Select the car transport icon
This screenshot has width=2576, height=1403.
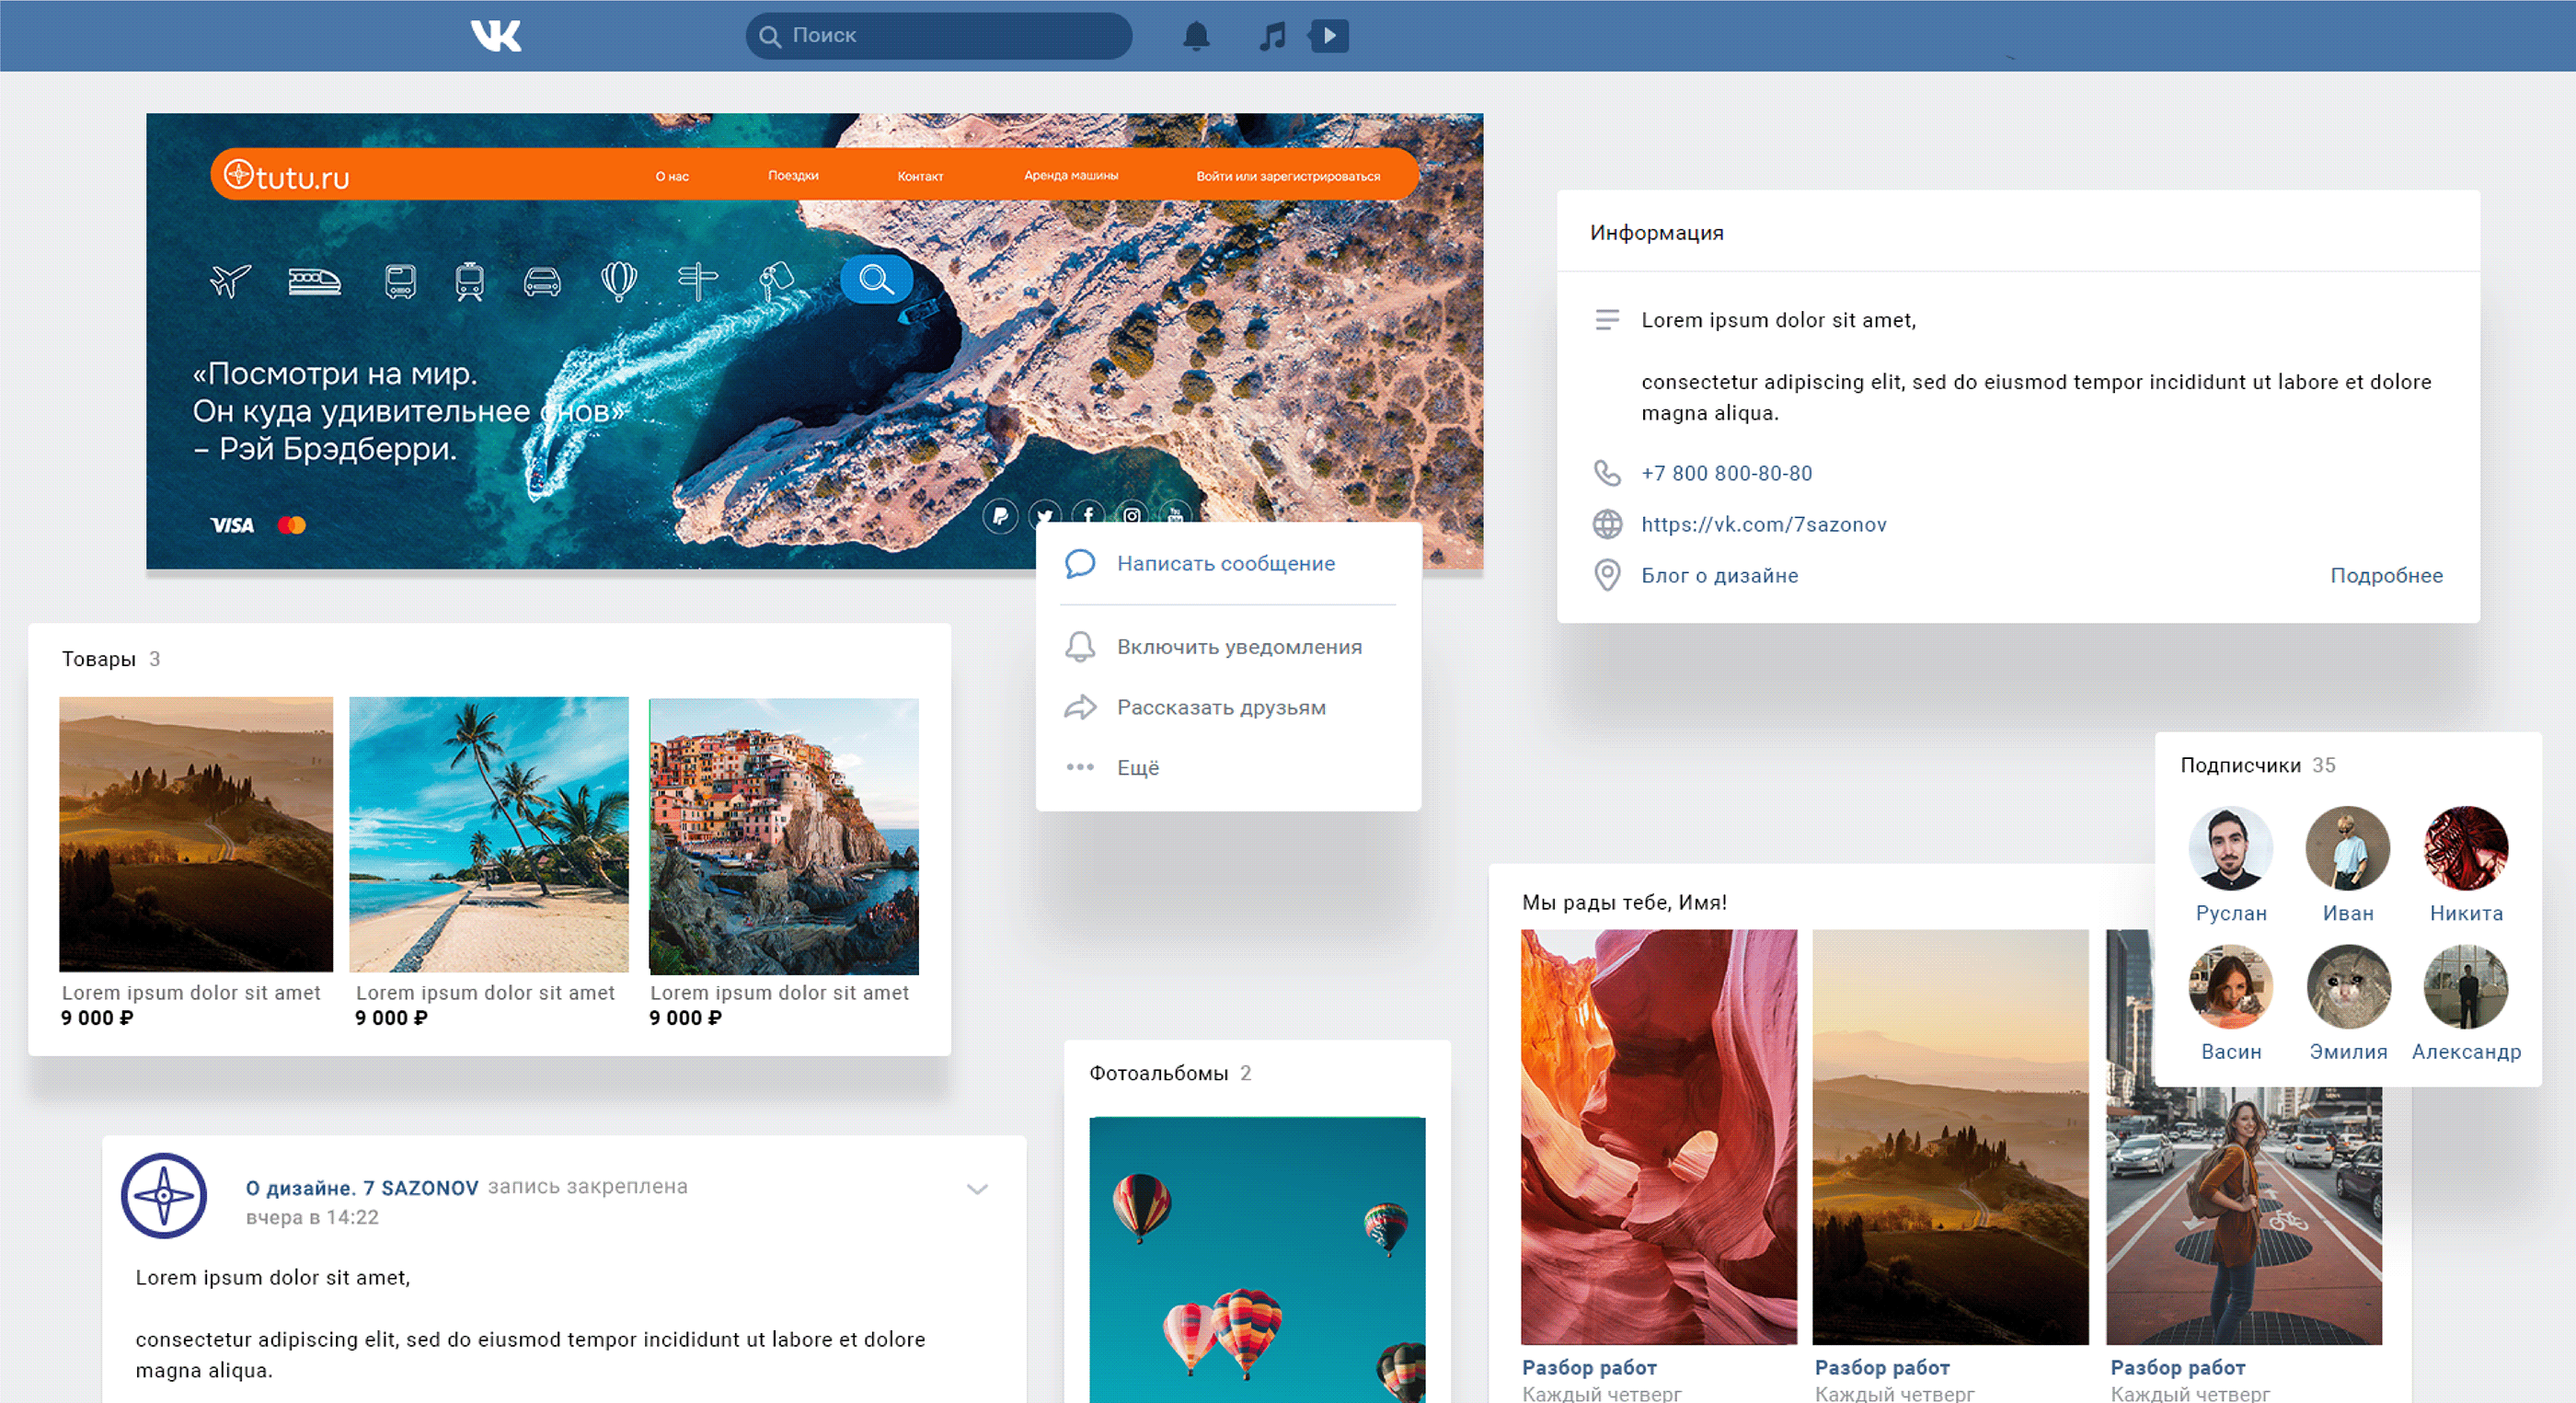(542, 282)
